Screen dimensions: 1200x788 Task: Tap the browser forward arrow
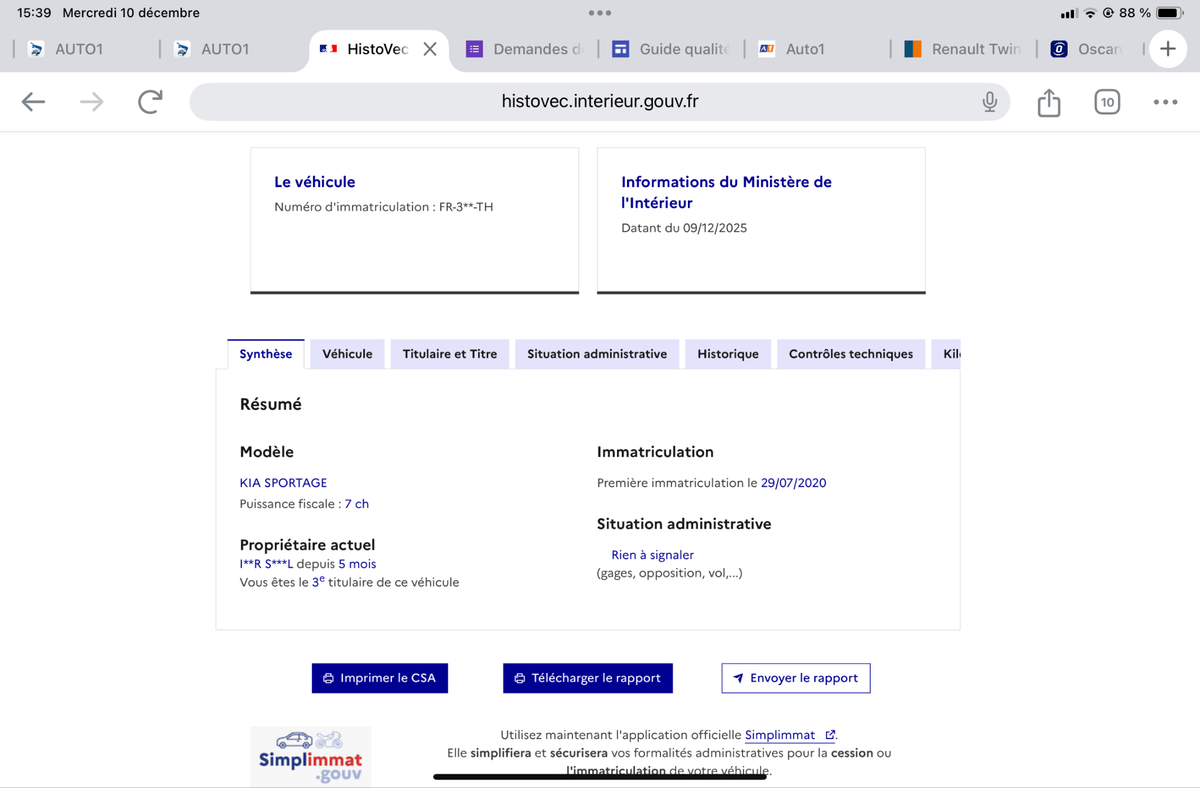point(92,102)
